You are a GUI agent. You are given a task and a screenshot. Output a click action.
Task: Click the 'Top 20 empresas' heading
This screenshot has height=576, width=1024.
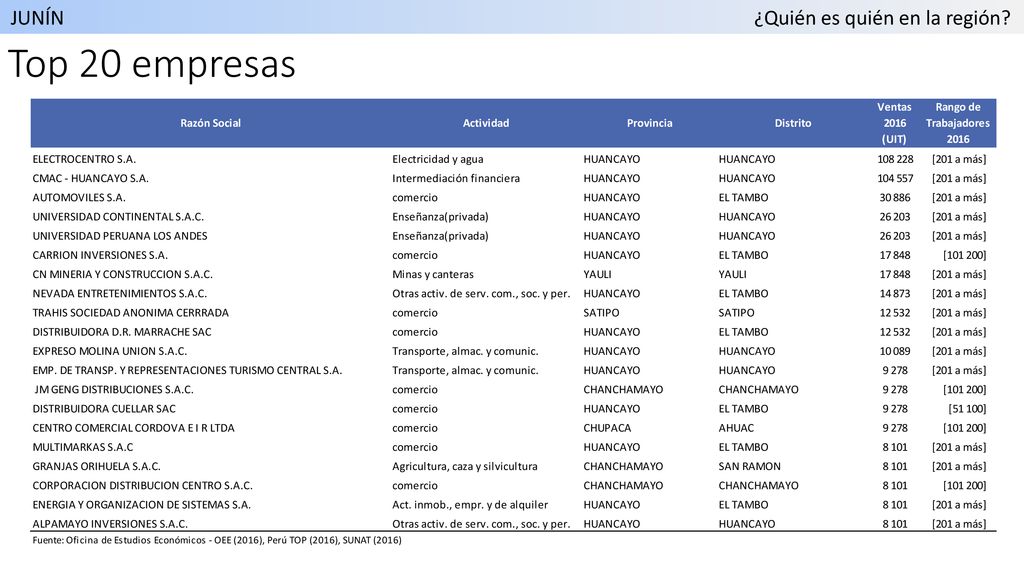pyautogui.click(x=152, y=64)
